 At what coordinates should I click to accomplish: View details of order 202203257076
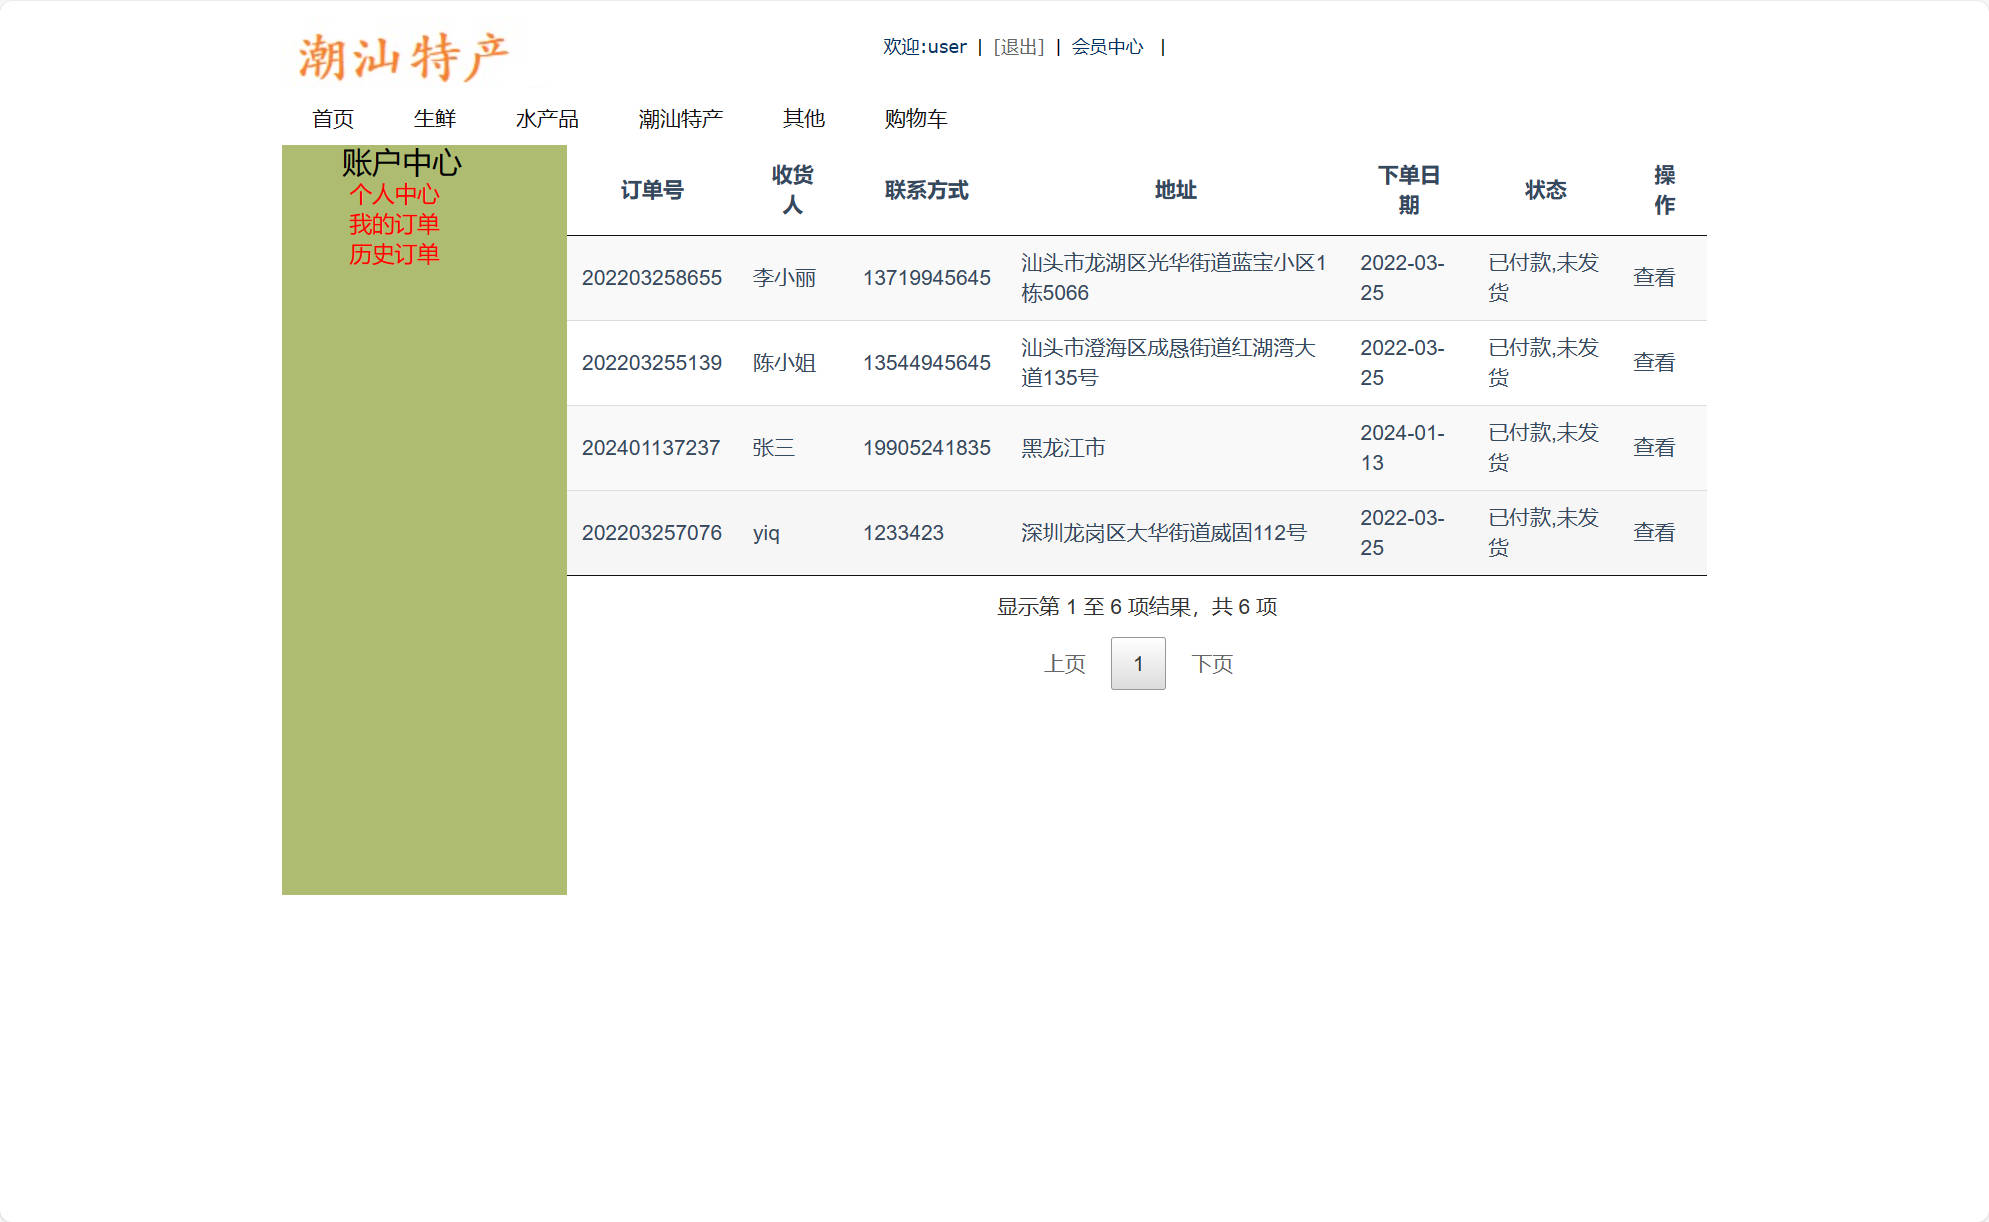1655,532
